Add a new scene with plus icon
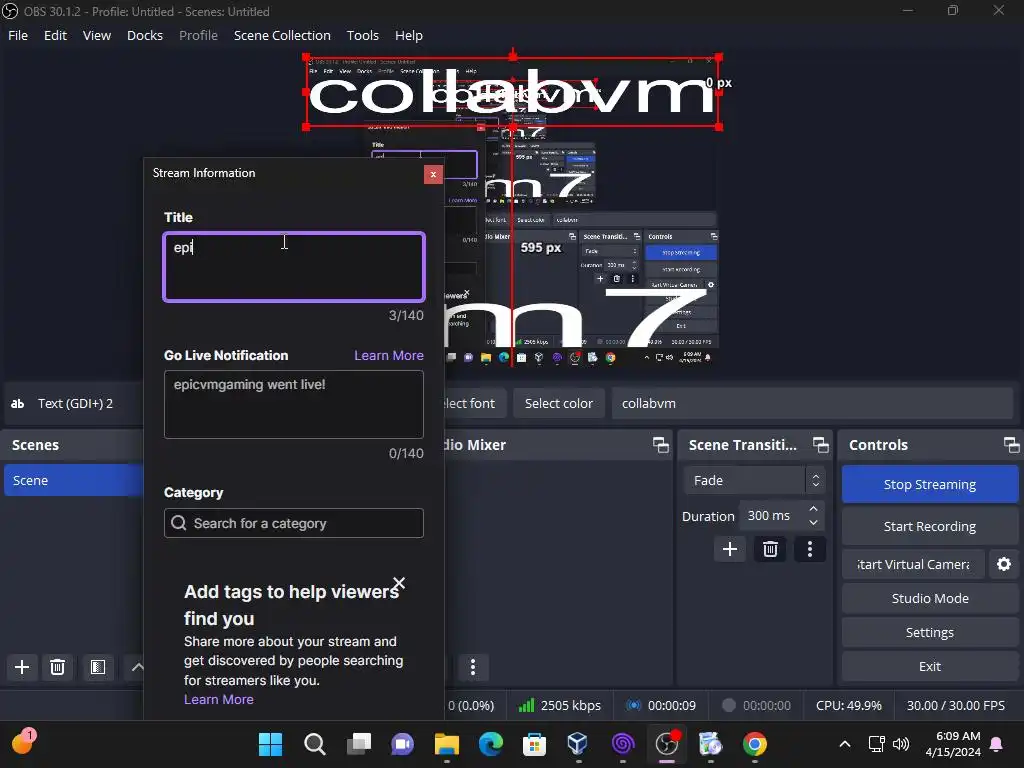Image resolution: width=1024 pixels, height=768 pixels. [22, 667]
